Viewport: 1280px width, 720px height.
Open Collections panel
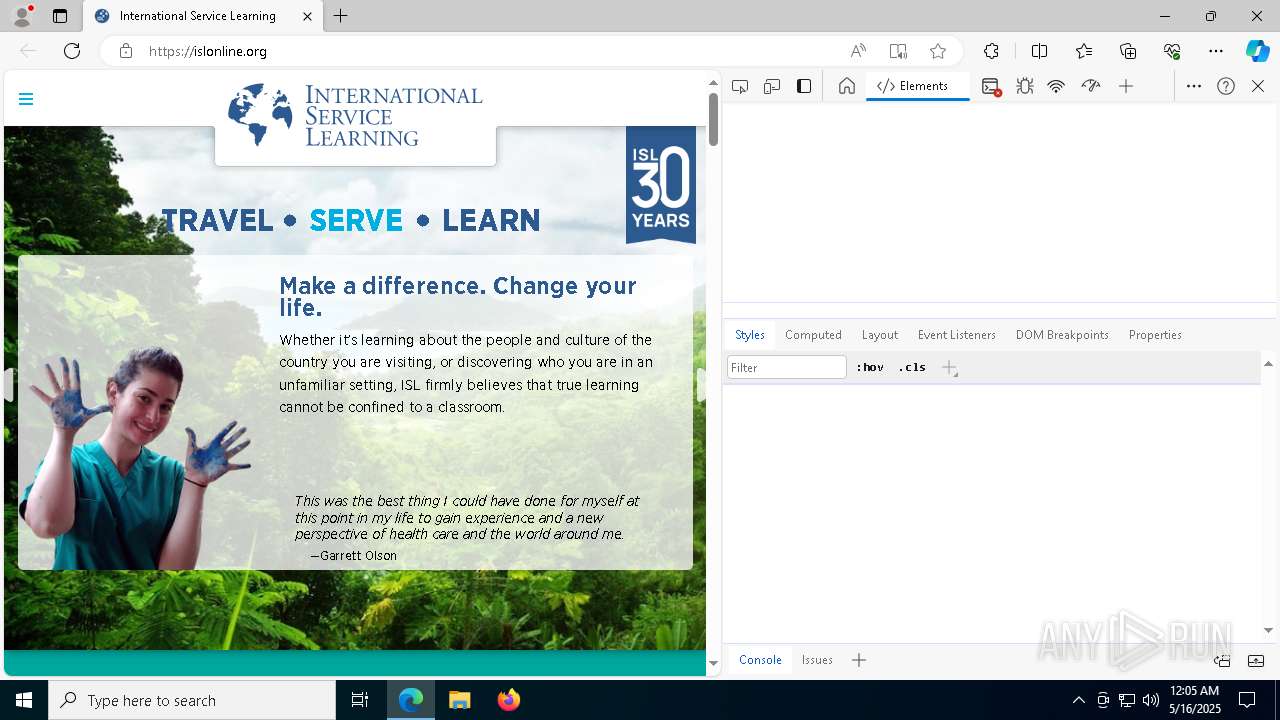click(x=1128, y=51)
